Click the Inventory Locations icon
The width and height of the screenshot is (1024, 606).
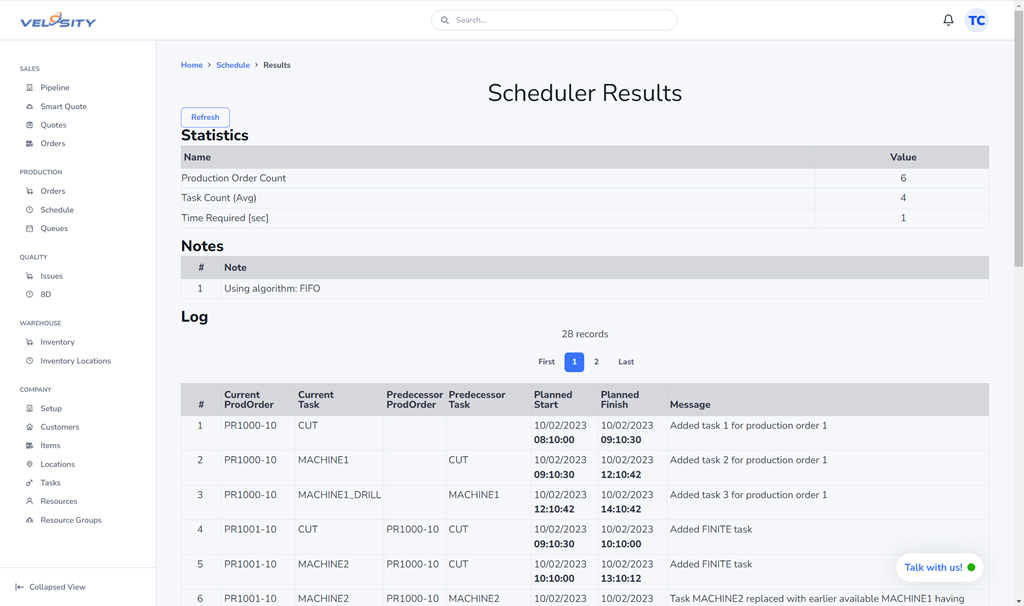tap(29, 361)
